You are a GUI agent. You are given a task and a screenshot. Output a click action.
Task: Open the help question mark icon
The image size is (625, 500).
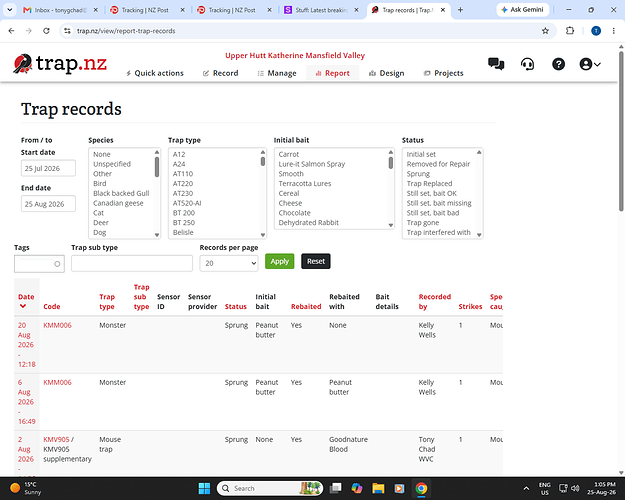pos(558,64)
